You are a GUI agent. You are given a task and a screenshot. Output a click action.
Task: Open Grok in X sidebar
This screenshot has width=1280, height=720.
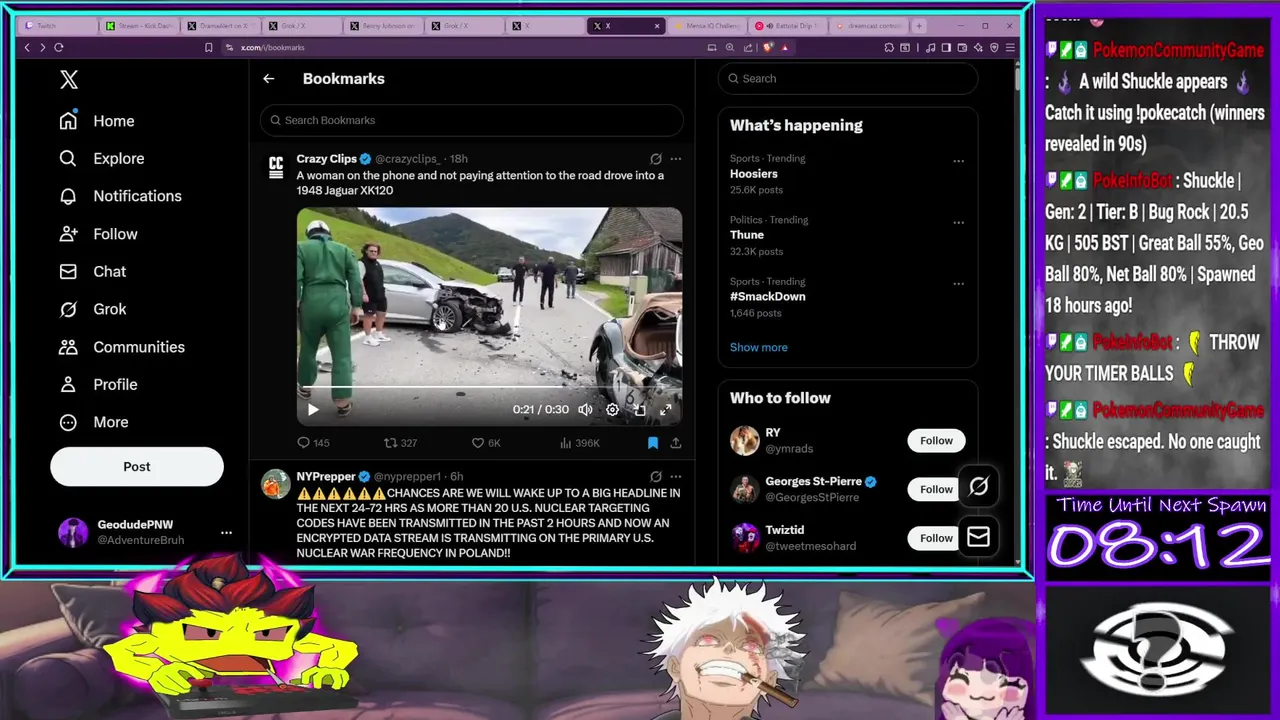point(93,309)
